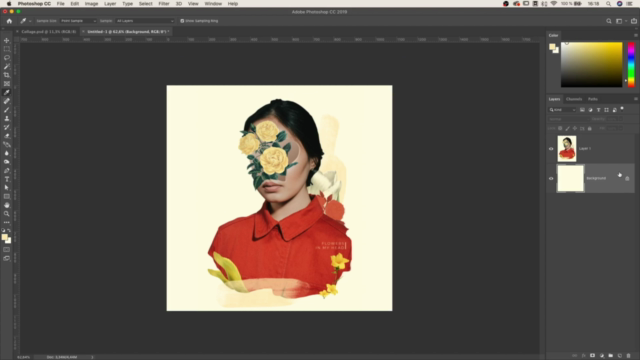
Task: Select the Move tool
Action: 7,40
